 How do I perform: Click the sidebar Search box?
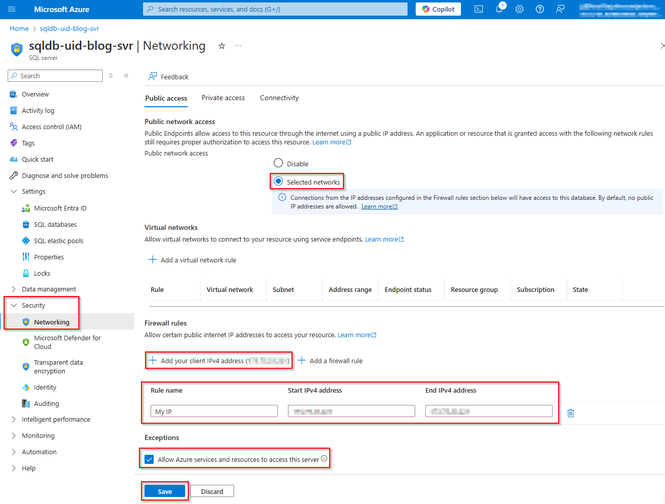point(55,76)
